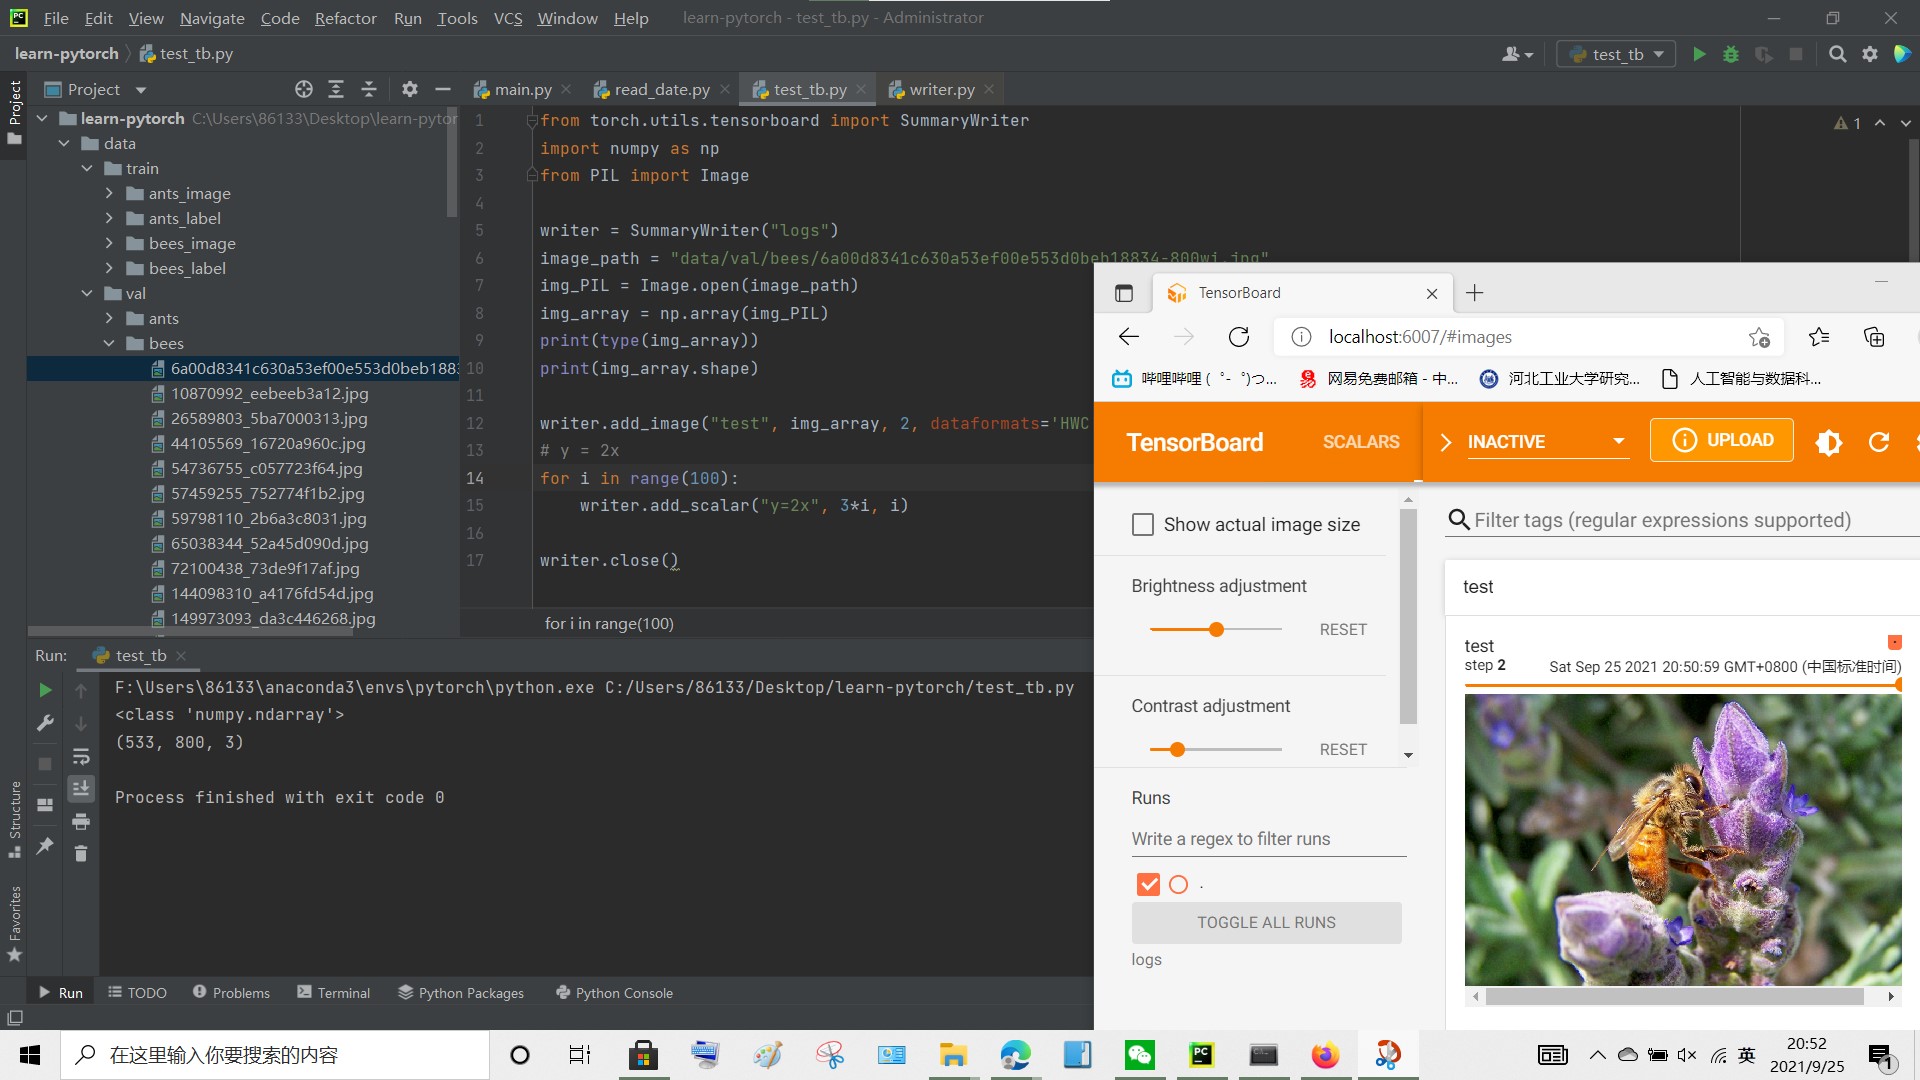The width and height of the screenshot is (1920, 1080).
Task: Open the SCALARS tab in TensorBoard
Action: pyautogui.click(x=1361, y=442)
